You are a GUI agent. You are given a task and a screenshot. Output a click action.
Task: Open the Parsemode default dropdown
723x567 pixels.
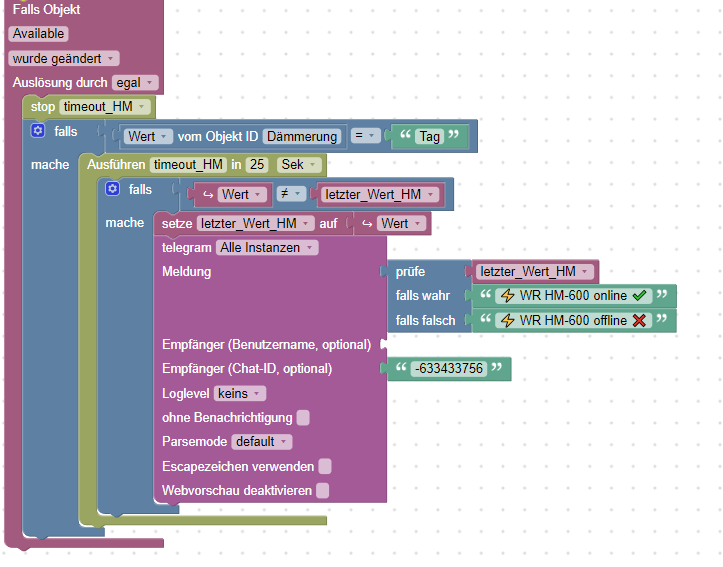(261, 442)
